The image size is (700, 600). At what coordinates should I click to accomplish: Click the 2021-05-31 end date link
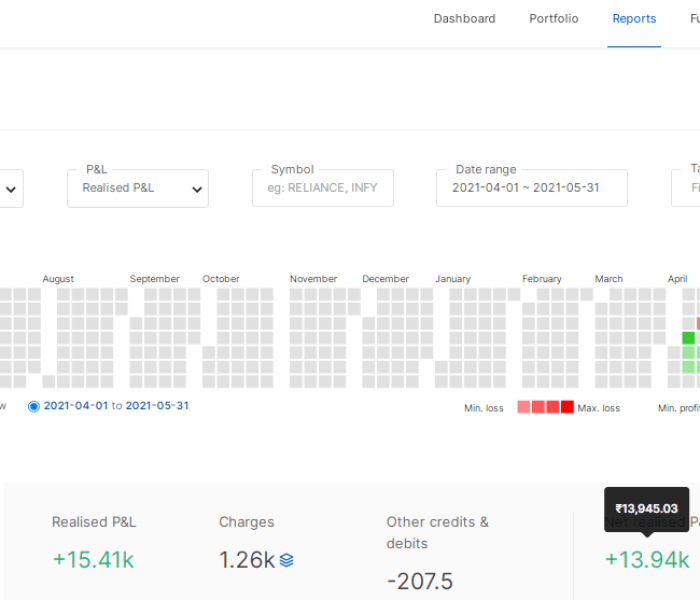(157, 406)
